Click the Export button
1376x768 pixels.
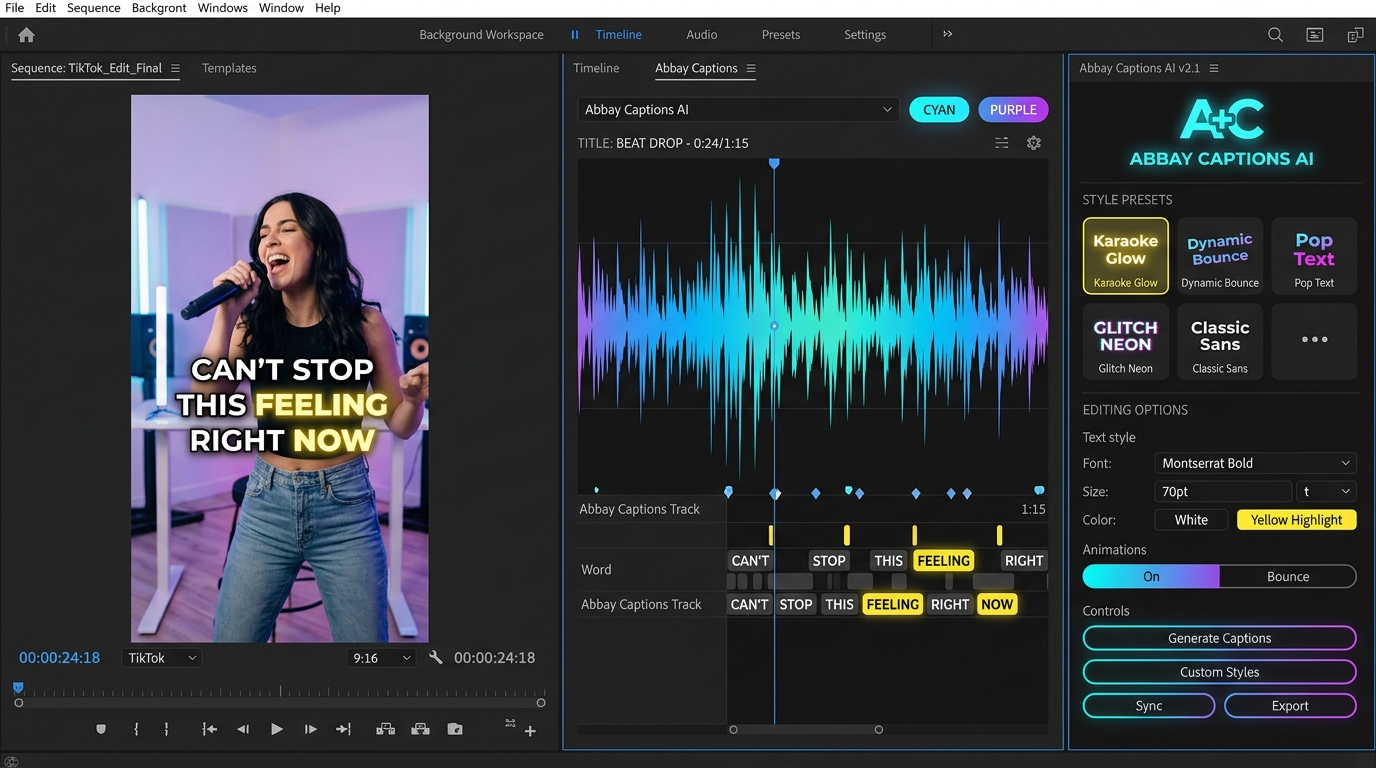pos(1290,706)
